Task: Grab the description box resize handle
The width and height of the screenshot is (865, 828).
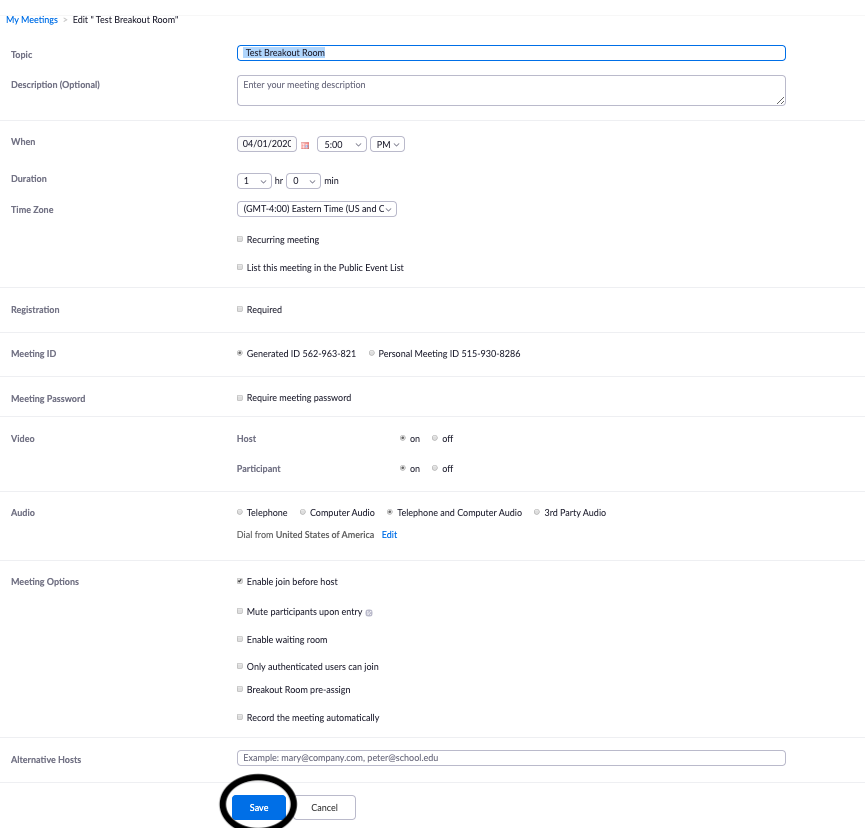Action: tap(781, 100)
